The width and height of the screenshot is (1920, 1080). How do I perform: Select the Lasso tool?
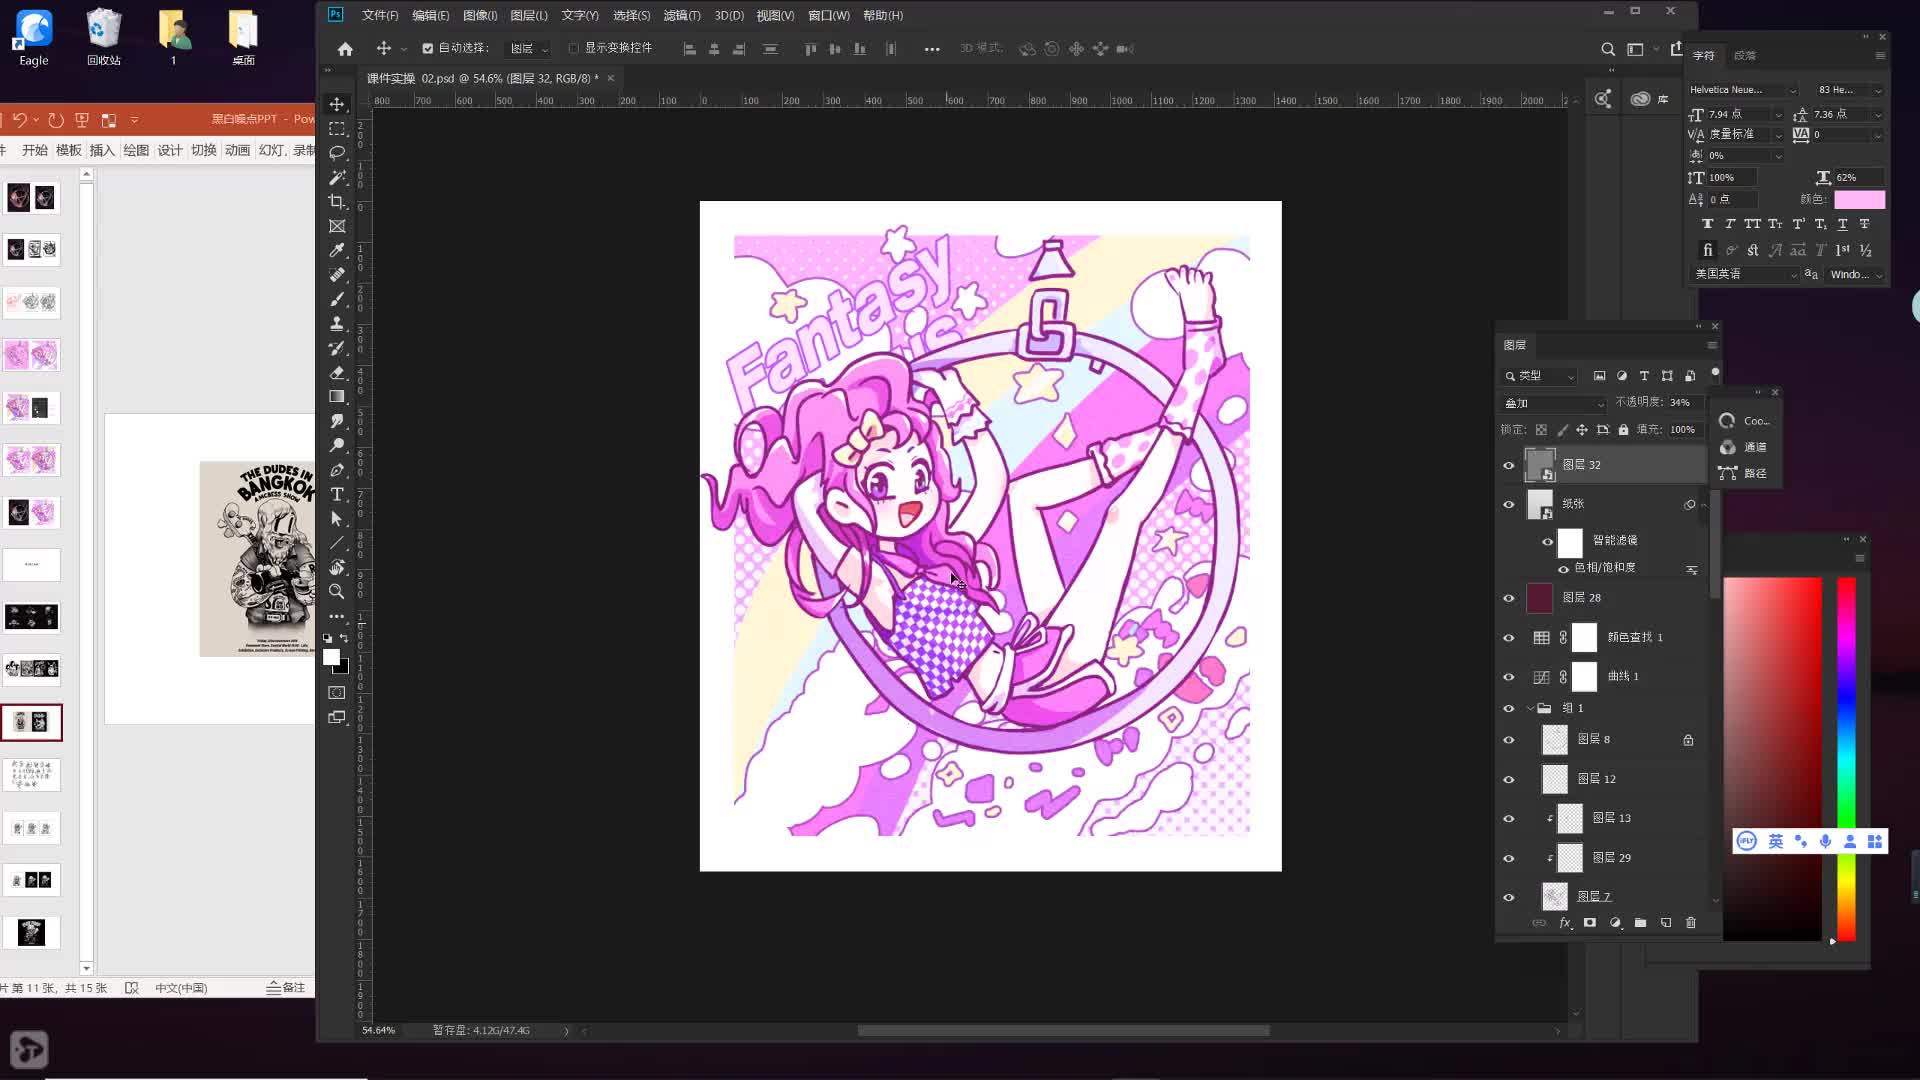tap(337, 153)
